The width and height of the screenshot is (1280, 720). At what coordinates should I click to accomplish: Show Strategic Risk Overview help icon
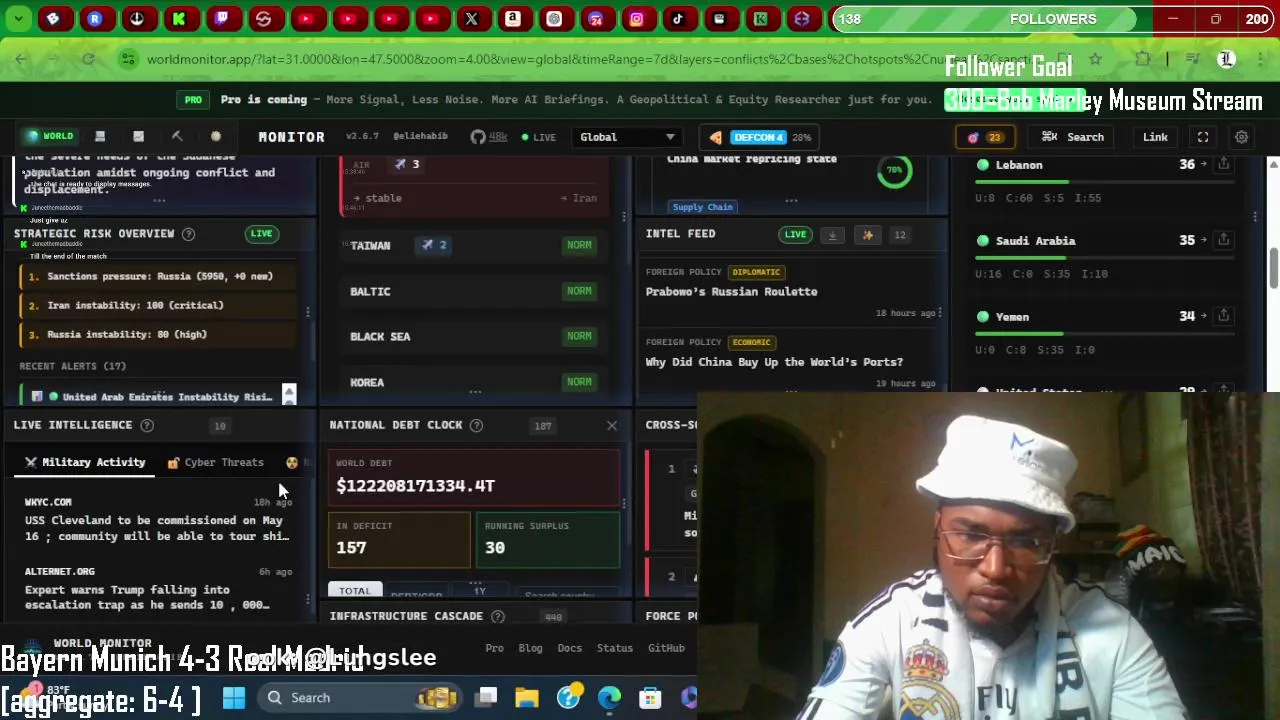click(188, 234)
